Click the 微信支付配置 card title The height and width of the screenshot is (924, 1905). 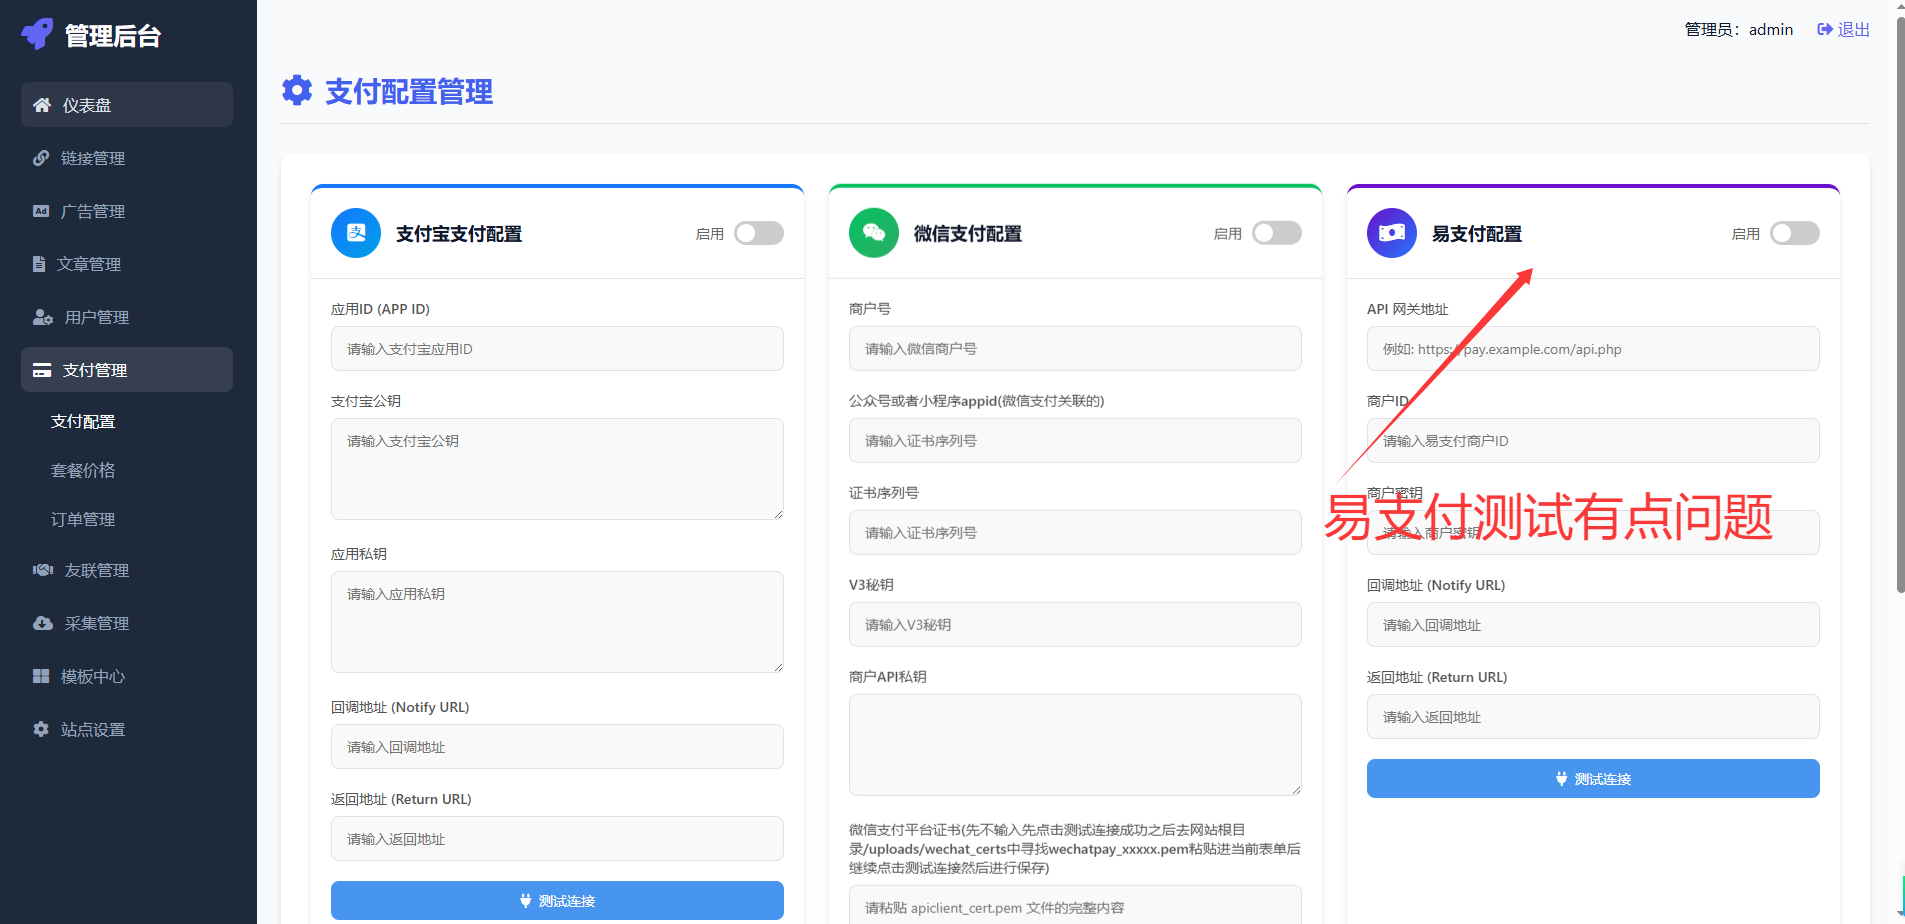968,234
